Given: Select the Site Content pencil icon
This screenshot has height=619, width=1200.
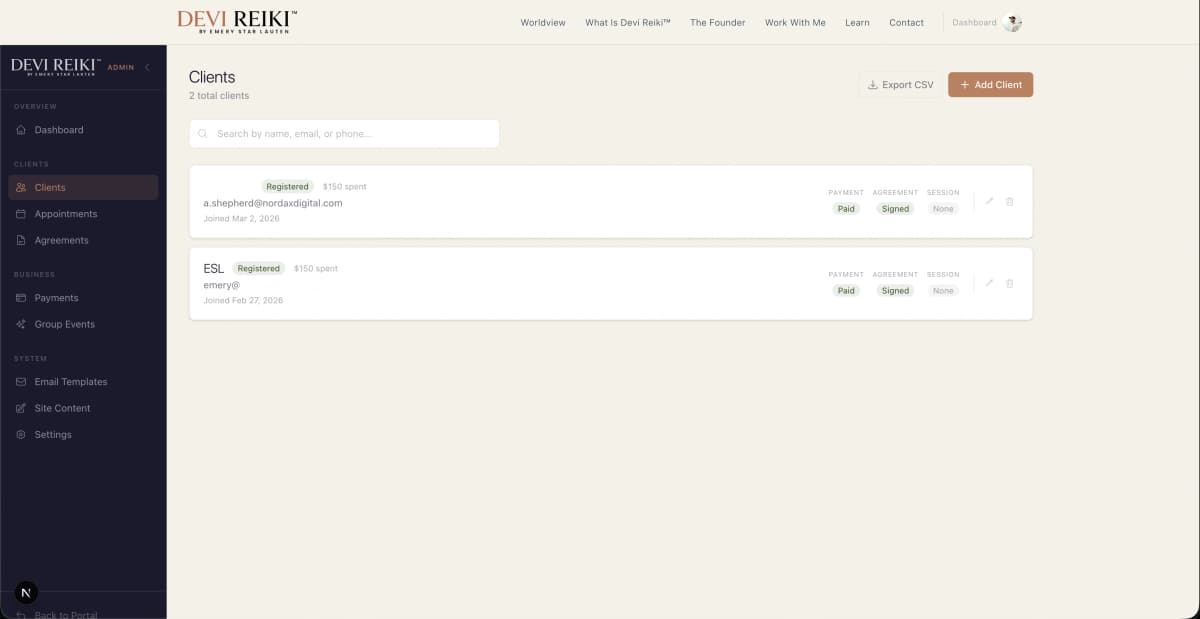Looking at the screenshot, I should [x=21, y=408].
